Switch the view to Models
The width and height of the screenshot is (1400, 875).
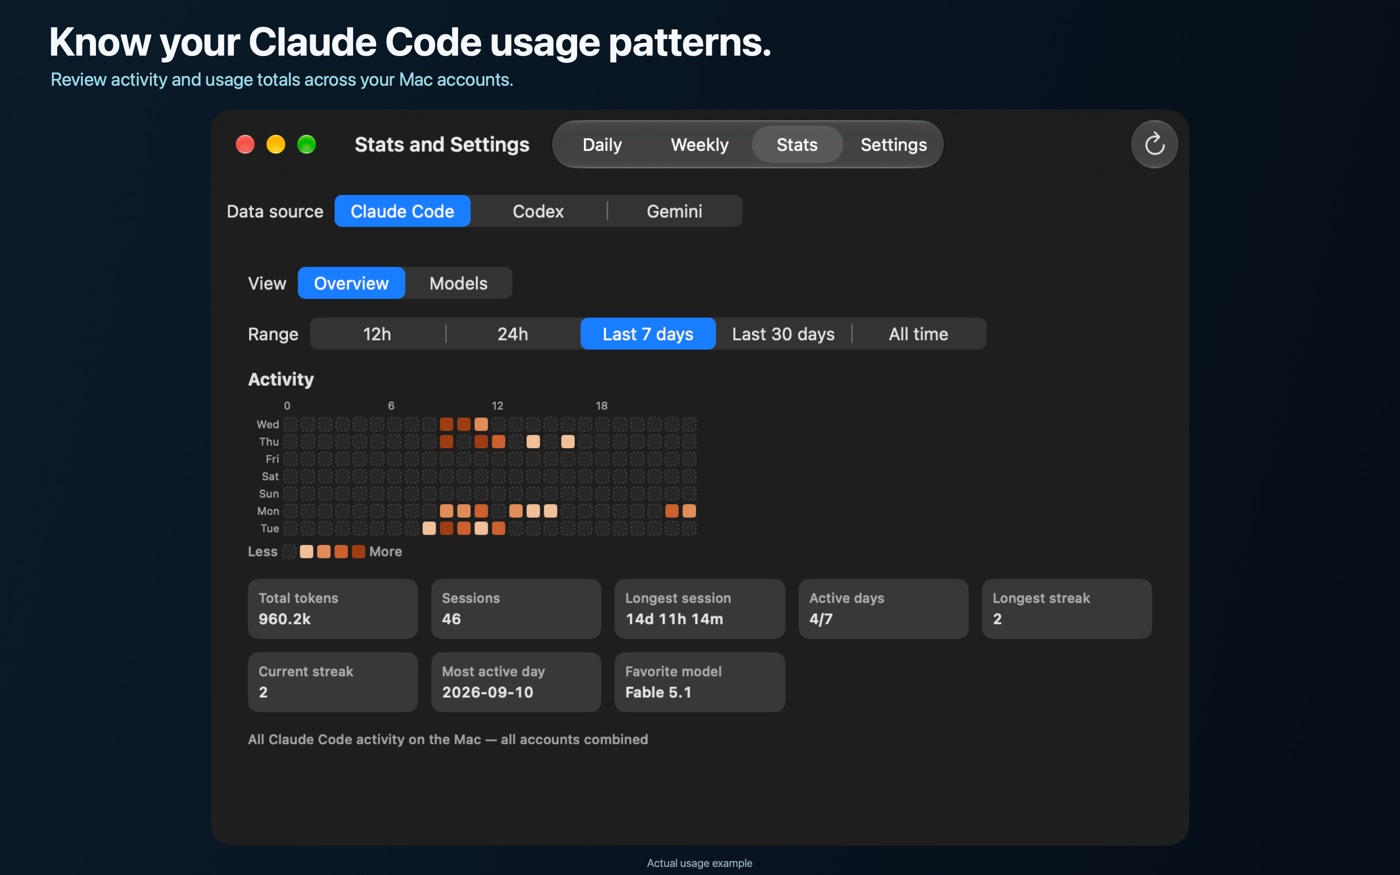(x=458, y=283)
